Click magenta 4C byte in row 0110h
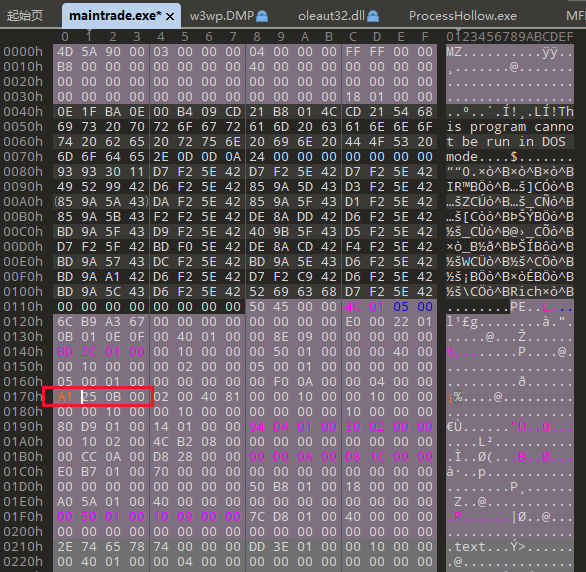The height and width of the screenshot is (572, 586). pos(353,307)
